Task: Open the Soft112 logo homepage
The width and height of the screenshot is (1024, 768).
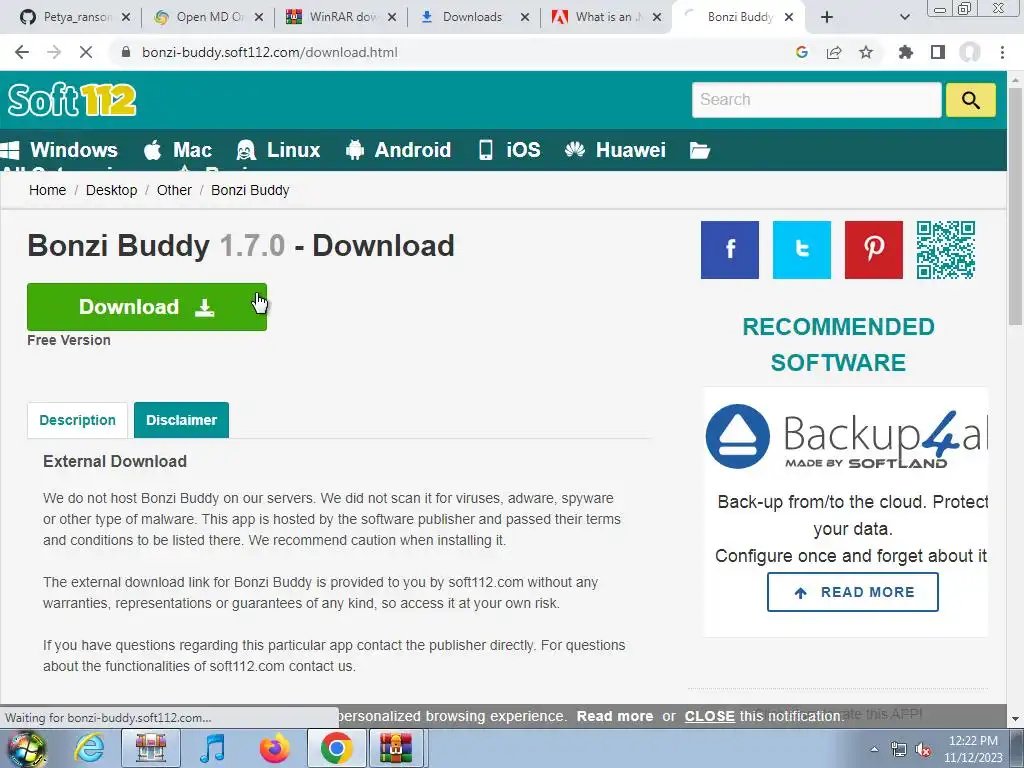Action: [72, 100]
